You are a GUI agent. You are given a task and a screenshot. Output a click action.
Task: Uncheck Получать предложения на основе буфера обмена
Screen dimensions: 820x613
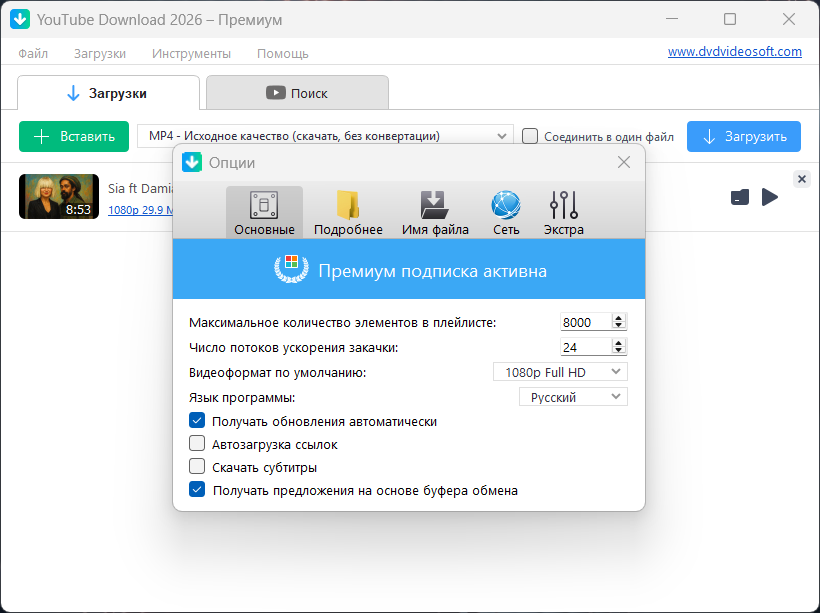point(197,490)
